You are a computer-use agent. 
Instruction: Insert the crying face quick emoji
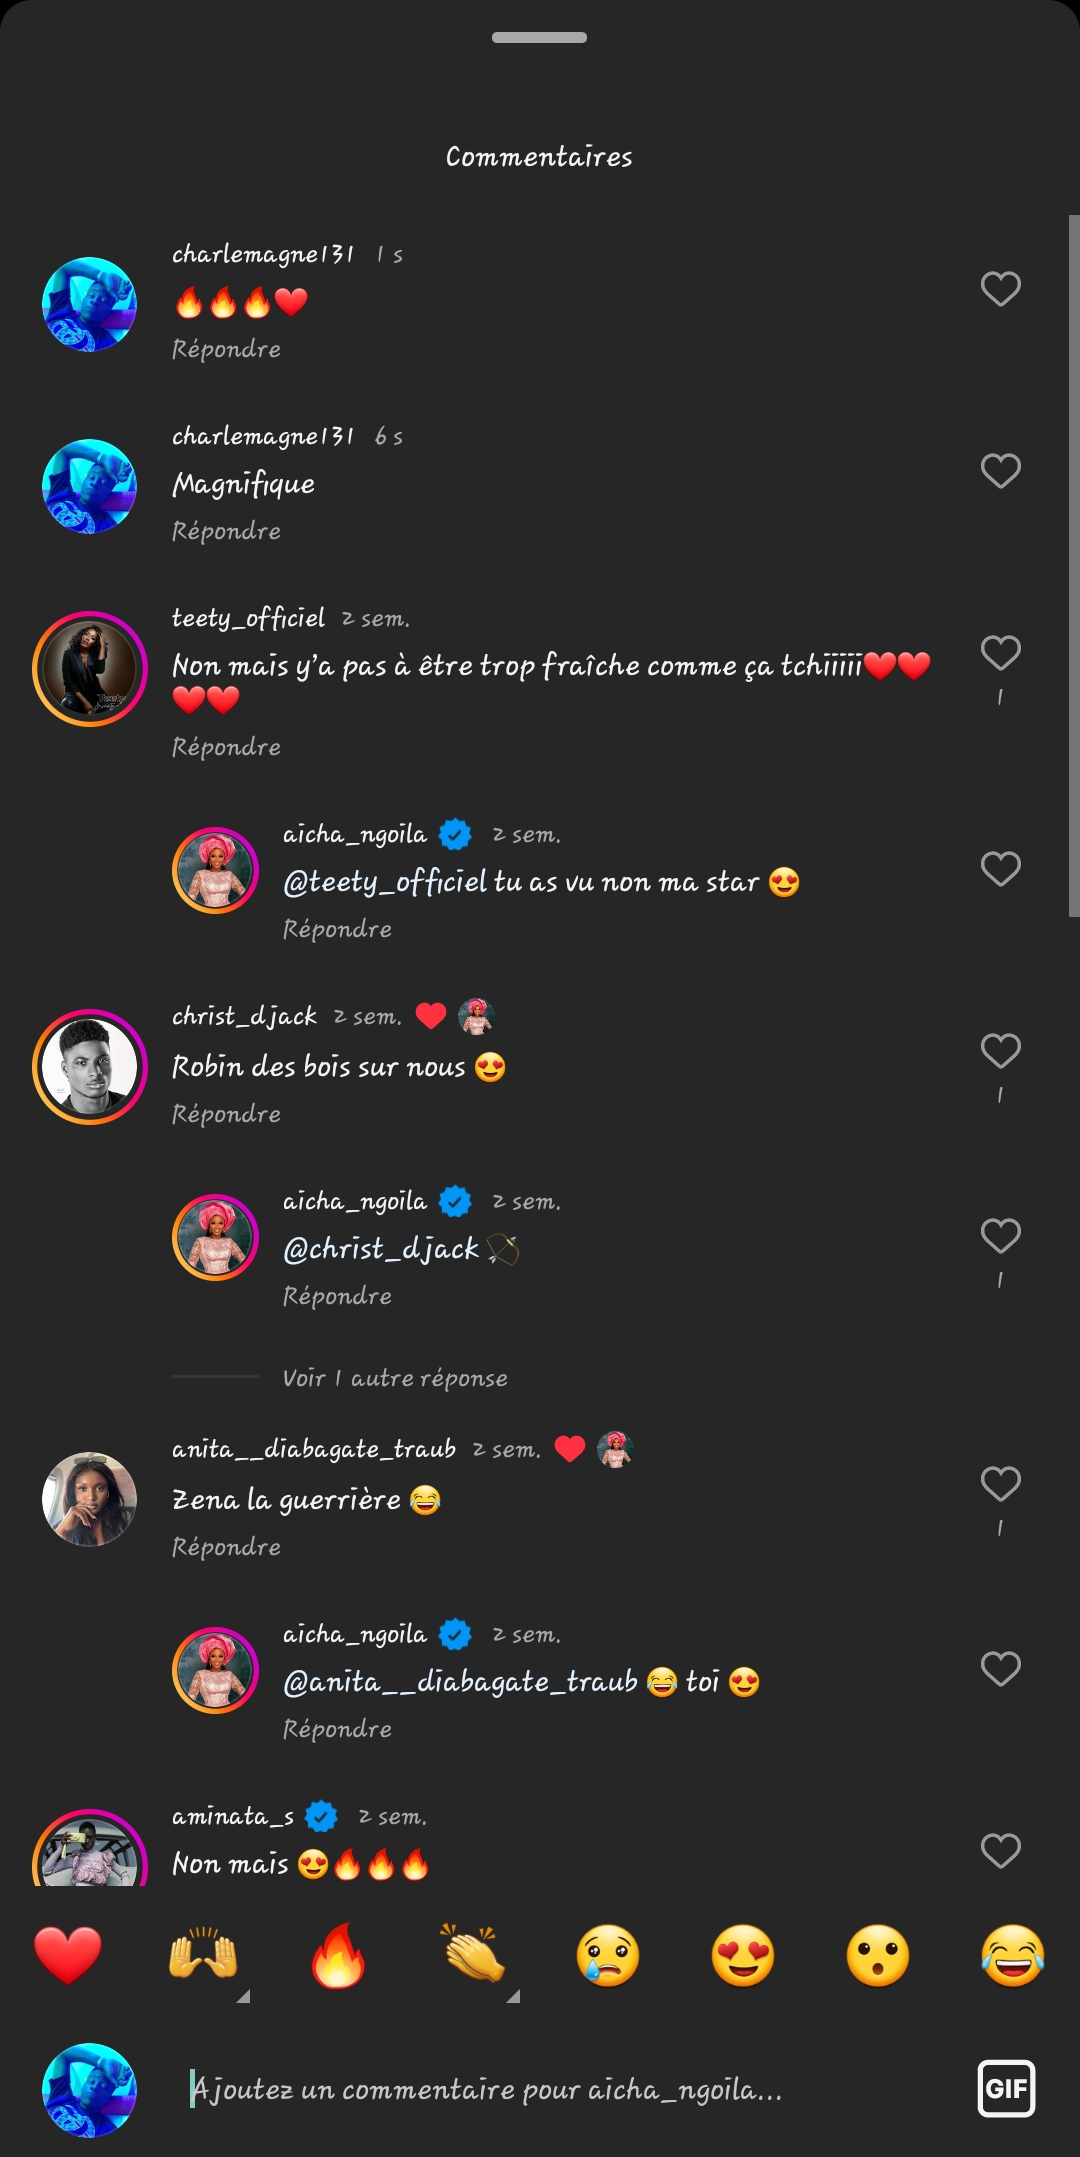coord(608,1955)
